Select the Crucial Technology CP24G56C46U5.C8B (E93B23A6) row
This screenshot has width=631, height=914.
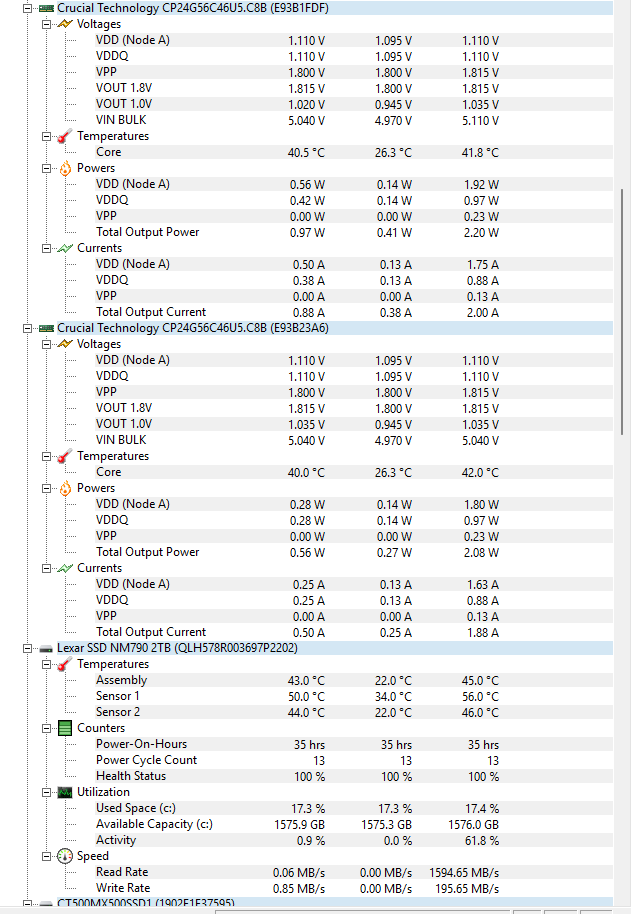[x=334, y=328]
